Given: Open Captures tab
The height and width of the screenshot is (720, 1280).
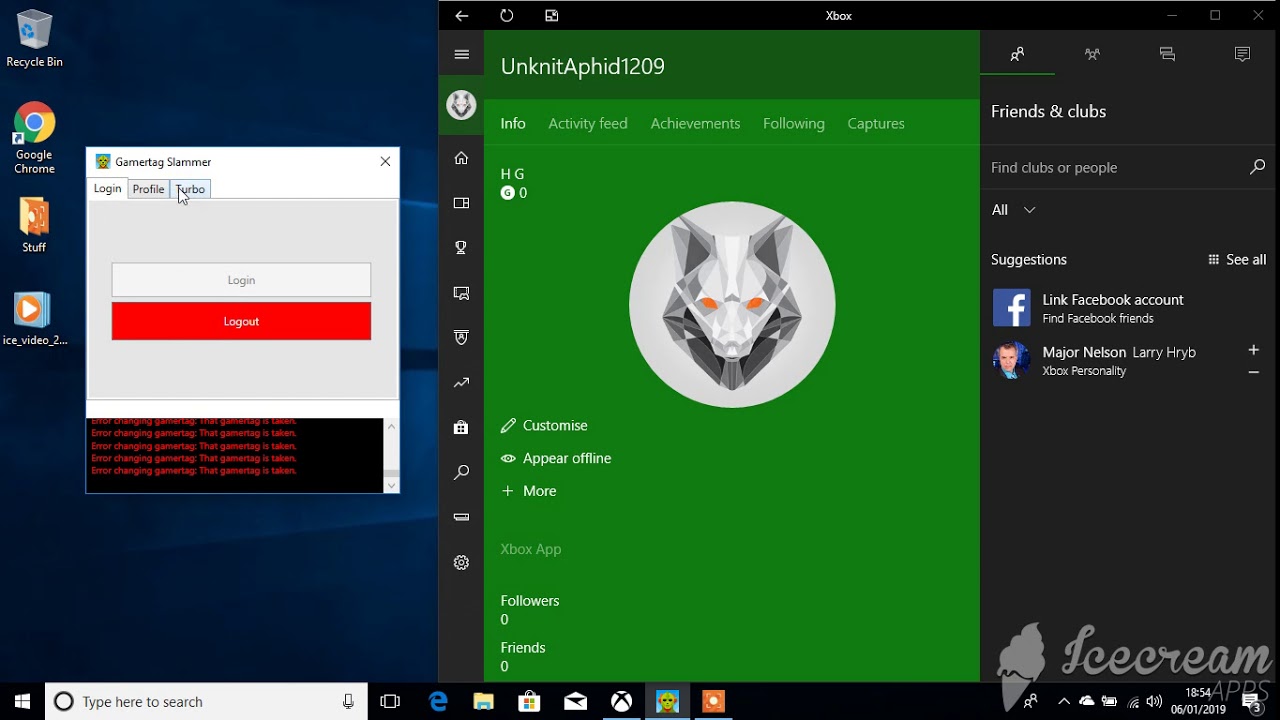Looking at the screenshot, I should point(876,124).
